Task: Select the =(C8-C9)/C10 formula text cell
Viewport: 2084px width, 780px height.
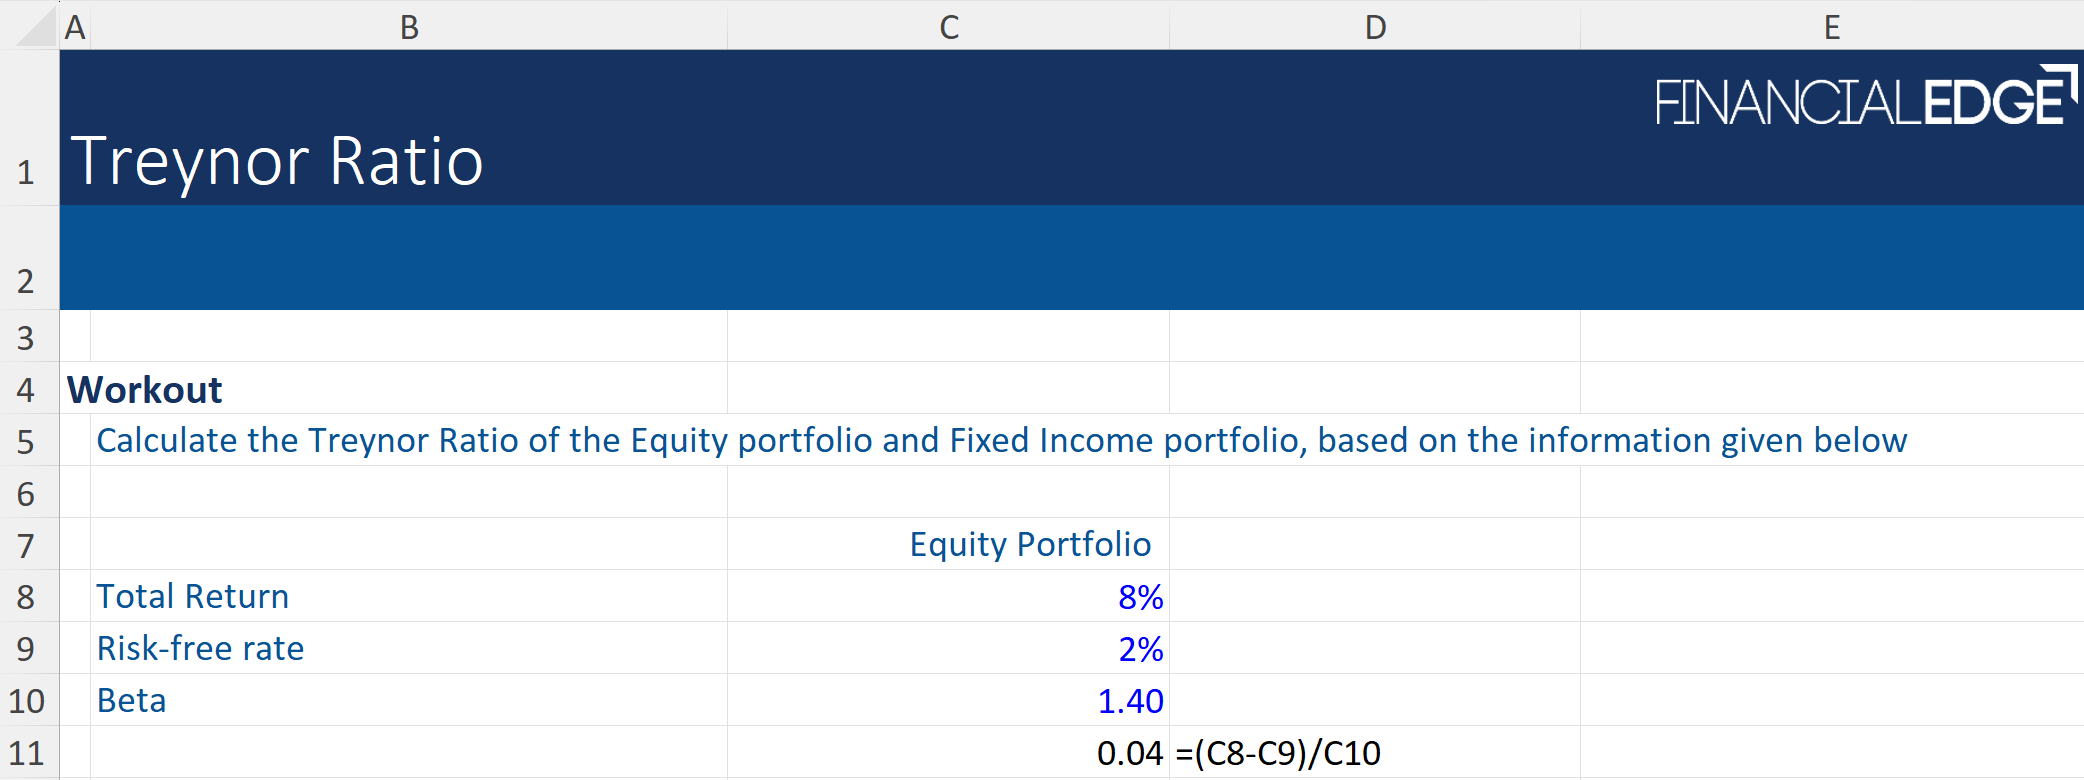Action: pyautogui.click(x=1278, y=753)
